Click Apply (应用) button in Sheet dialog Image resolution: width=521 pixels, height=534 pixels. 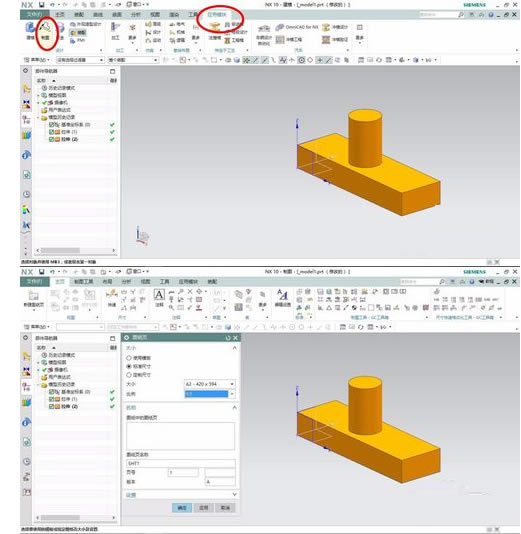pyautogui.click(x=204, y=507)
